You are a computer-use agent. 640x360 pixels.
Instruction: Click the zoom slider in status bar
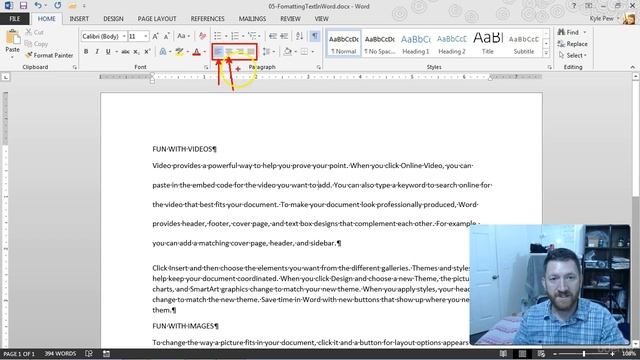click(584, 354)
